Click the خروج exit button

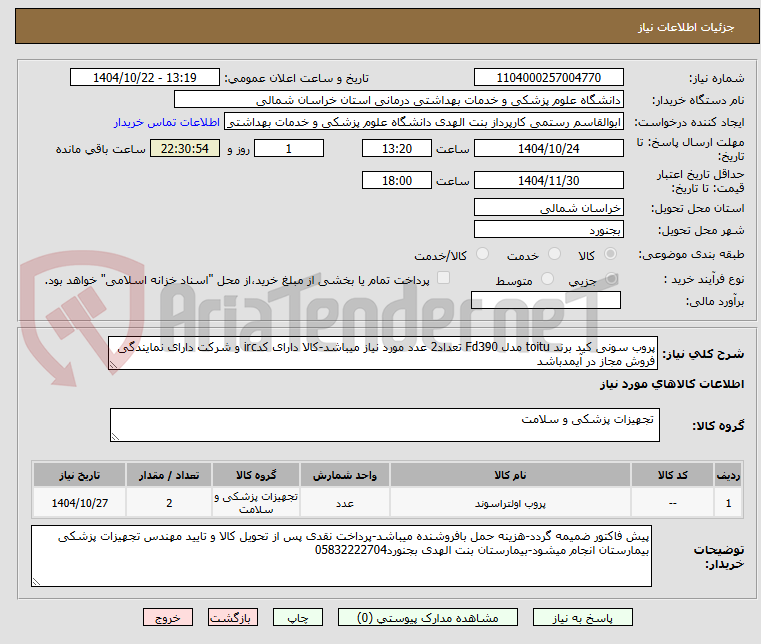[x=168, y=617]
